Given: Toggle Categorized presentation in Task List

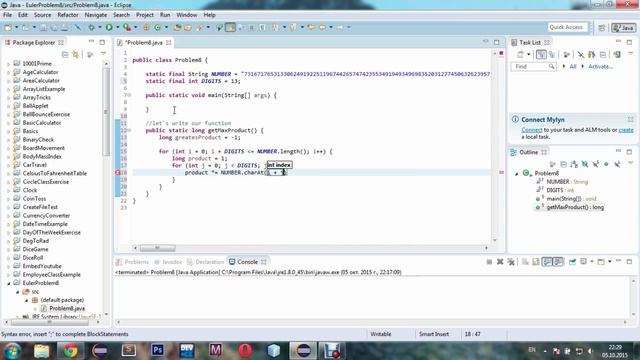Looking at the screenshot, I should click(541, 54).
